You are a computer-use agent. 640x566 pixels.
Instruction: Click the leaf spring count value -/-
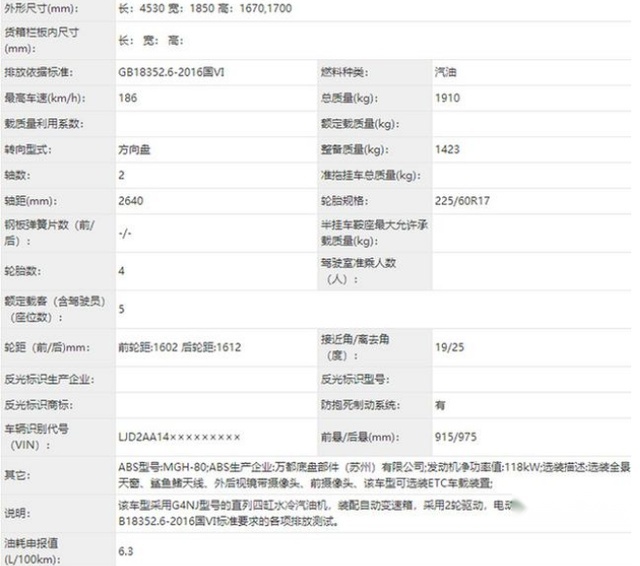(x=124, y=233)
